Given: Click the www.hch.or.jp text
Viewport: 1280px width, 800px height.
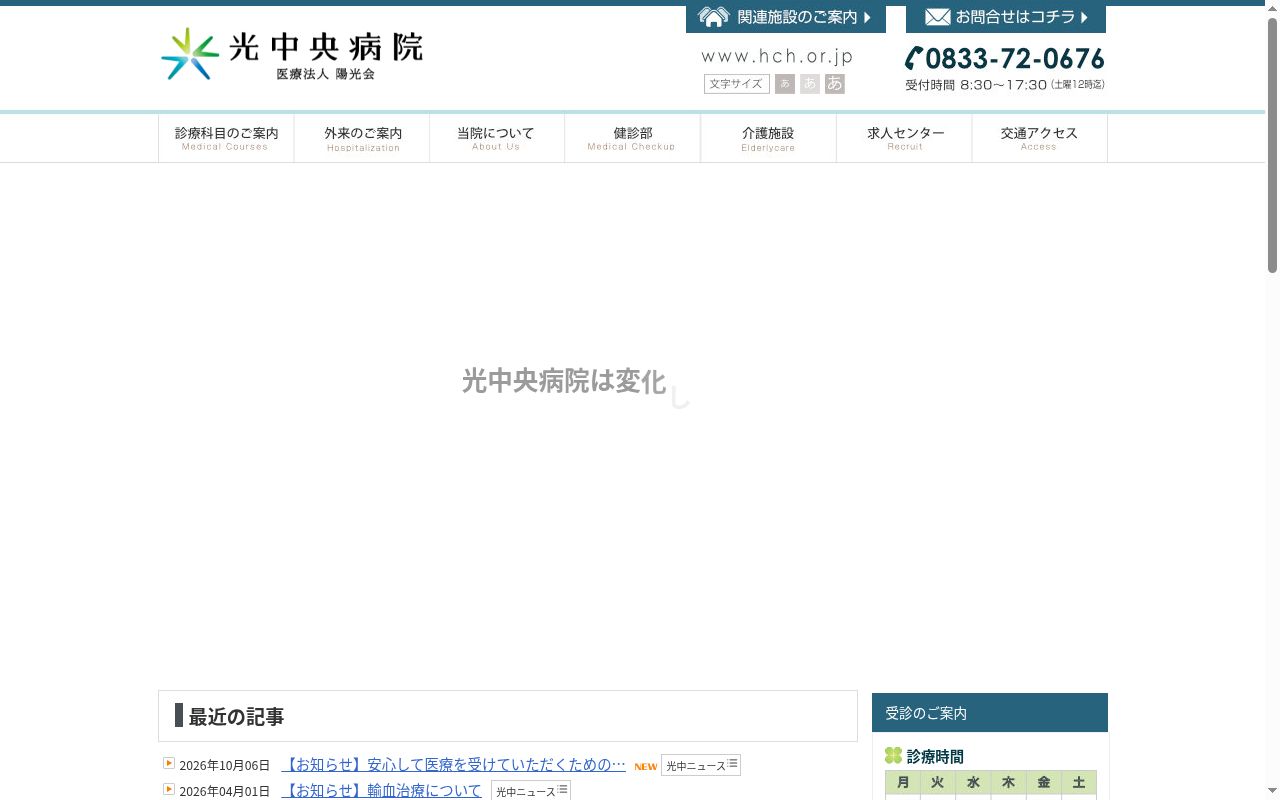Looking at the screenshot, I should 777,57.
